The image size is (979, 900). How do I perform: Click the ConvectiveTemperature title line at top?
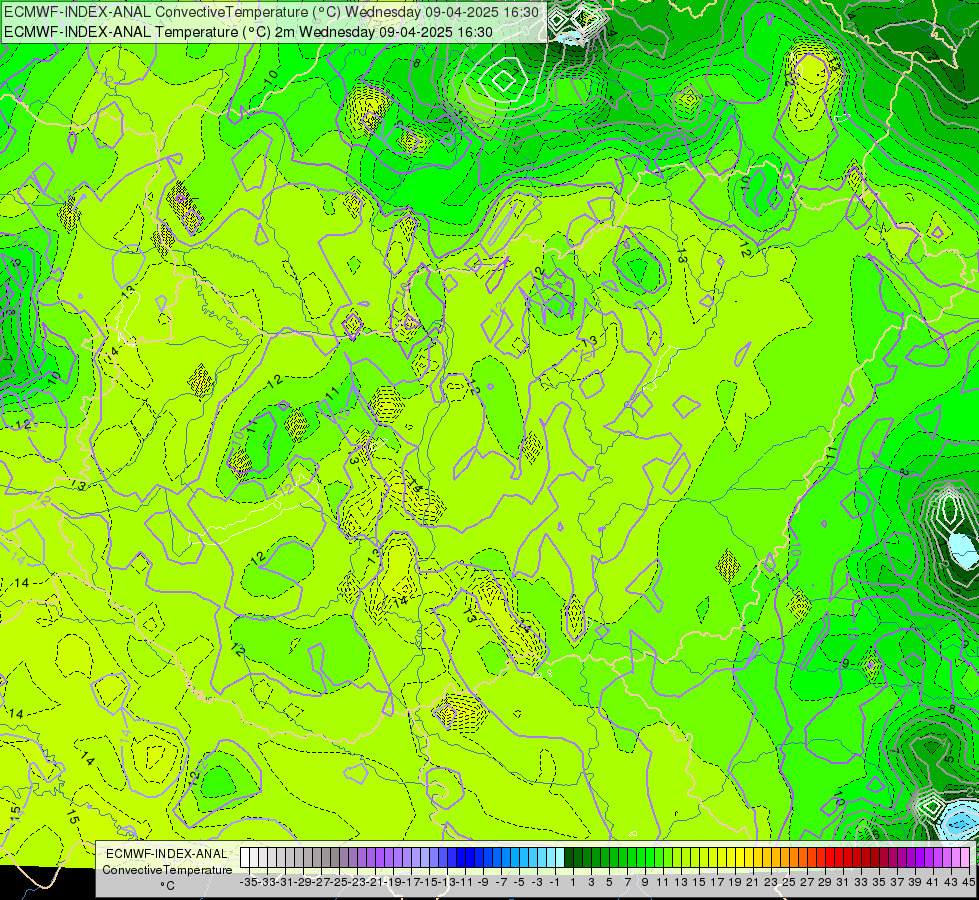[x=272, y=12]
